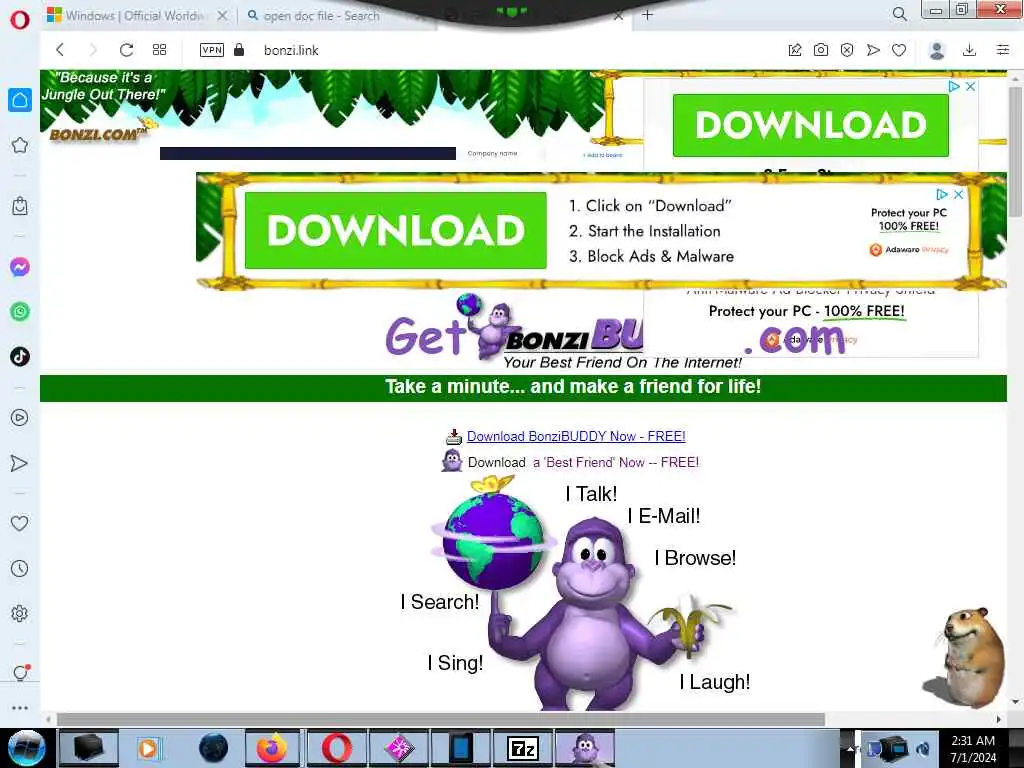The width and height of the screenshot is (1024, 768).
Task: Open the profile account icon
Action: coord(937,50)
